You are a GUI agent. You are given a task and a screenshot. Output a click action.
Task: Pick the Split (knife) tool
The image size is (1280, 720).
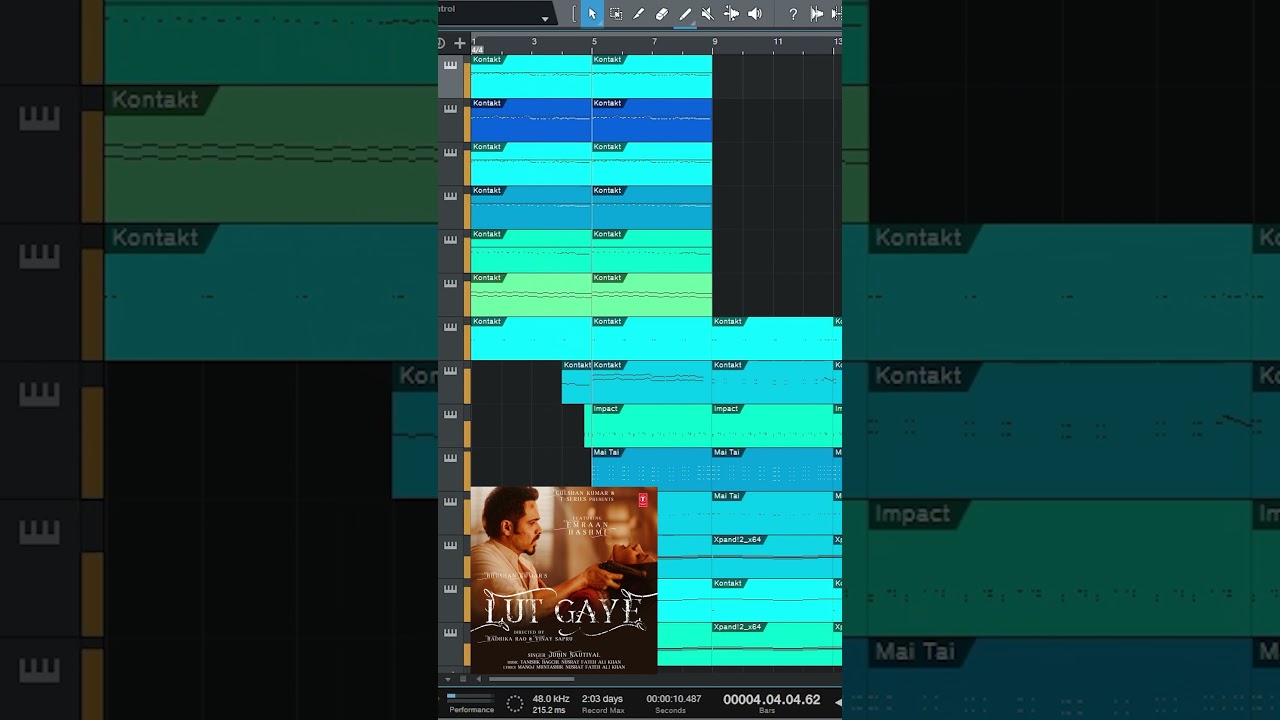click(639, 14)
